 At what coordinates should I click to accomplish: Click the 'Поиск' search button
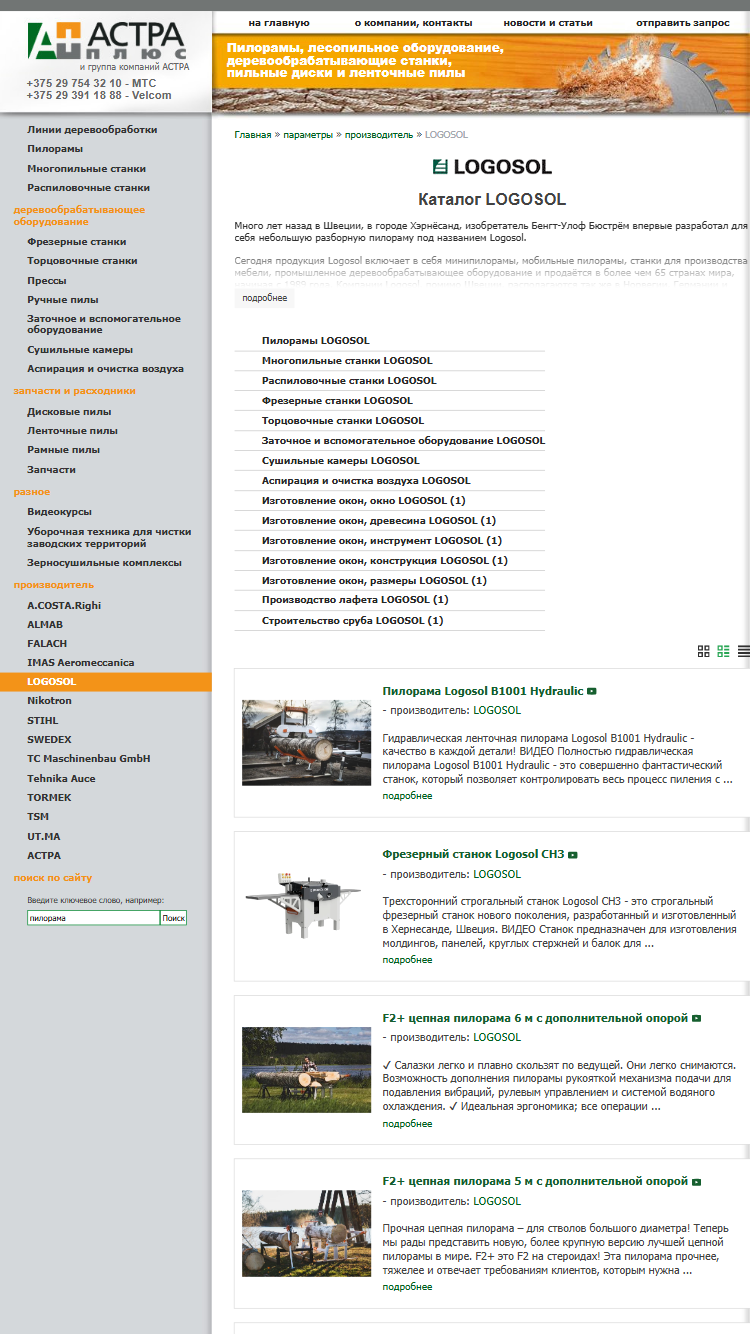[174, 918]
